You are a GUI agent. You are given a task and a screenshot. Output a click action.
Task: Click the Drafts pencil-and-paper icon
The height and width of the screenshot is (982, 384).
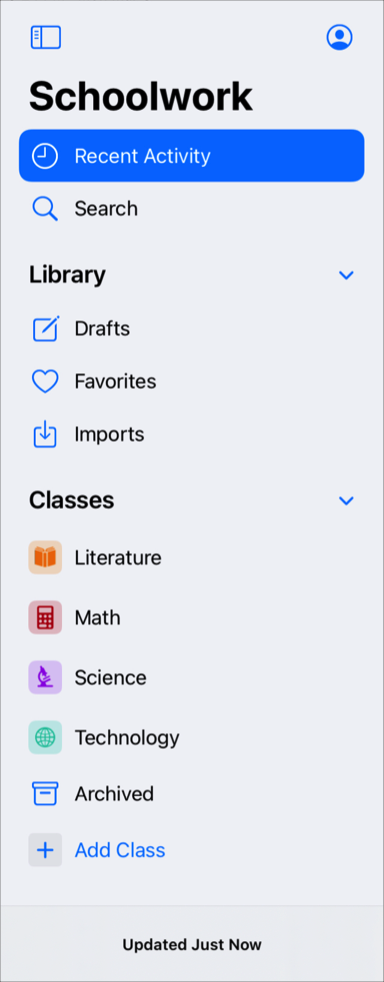(x=45, y=329)
